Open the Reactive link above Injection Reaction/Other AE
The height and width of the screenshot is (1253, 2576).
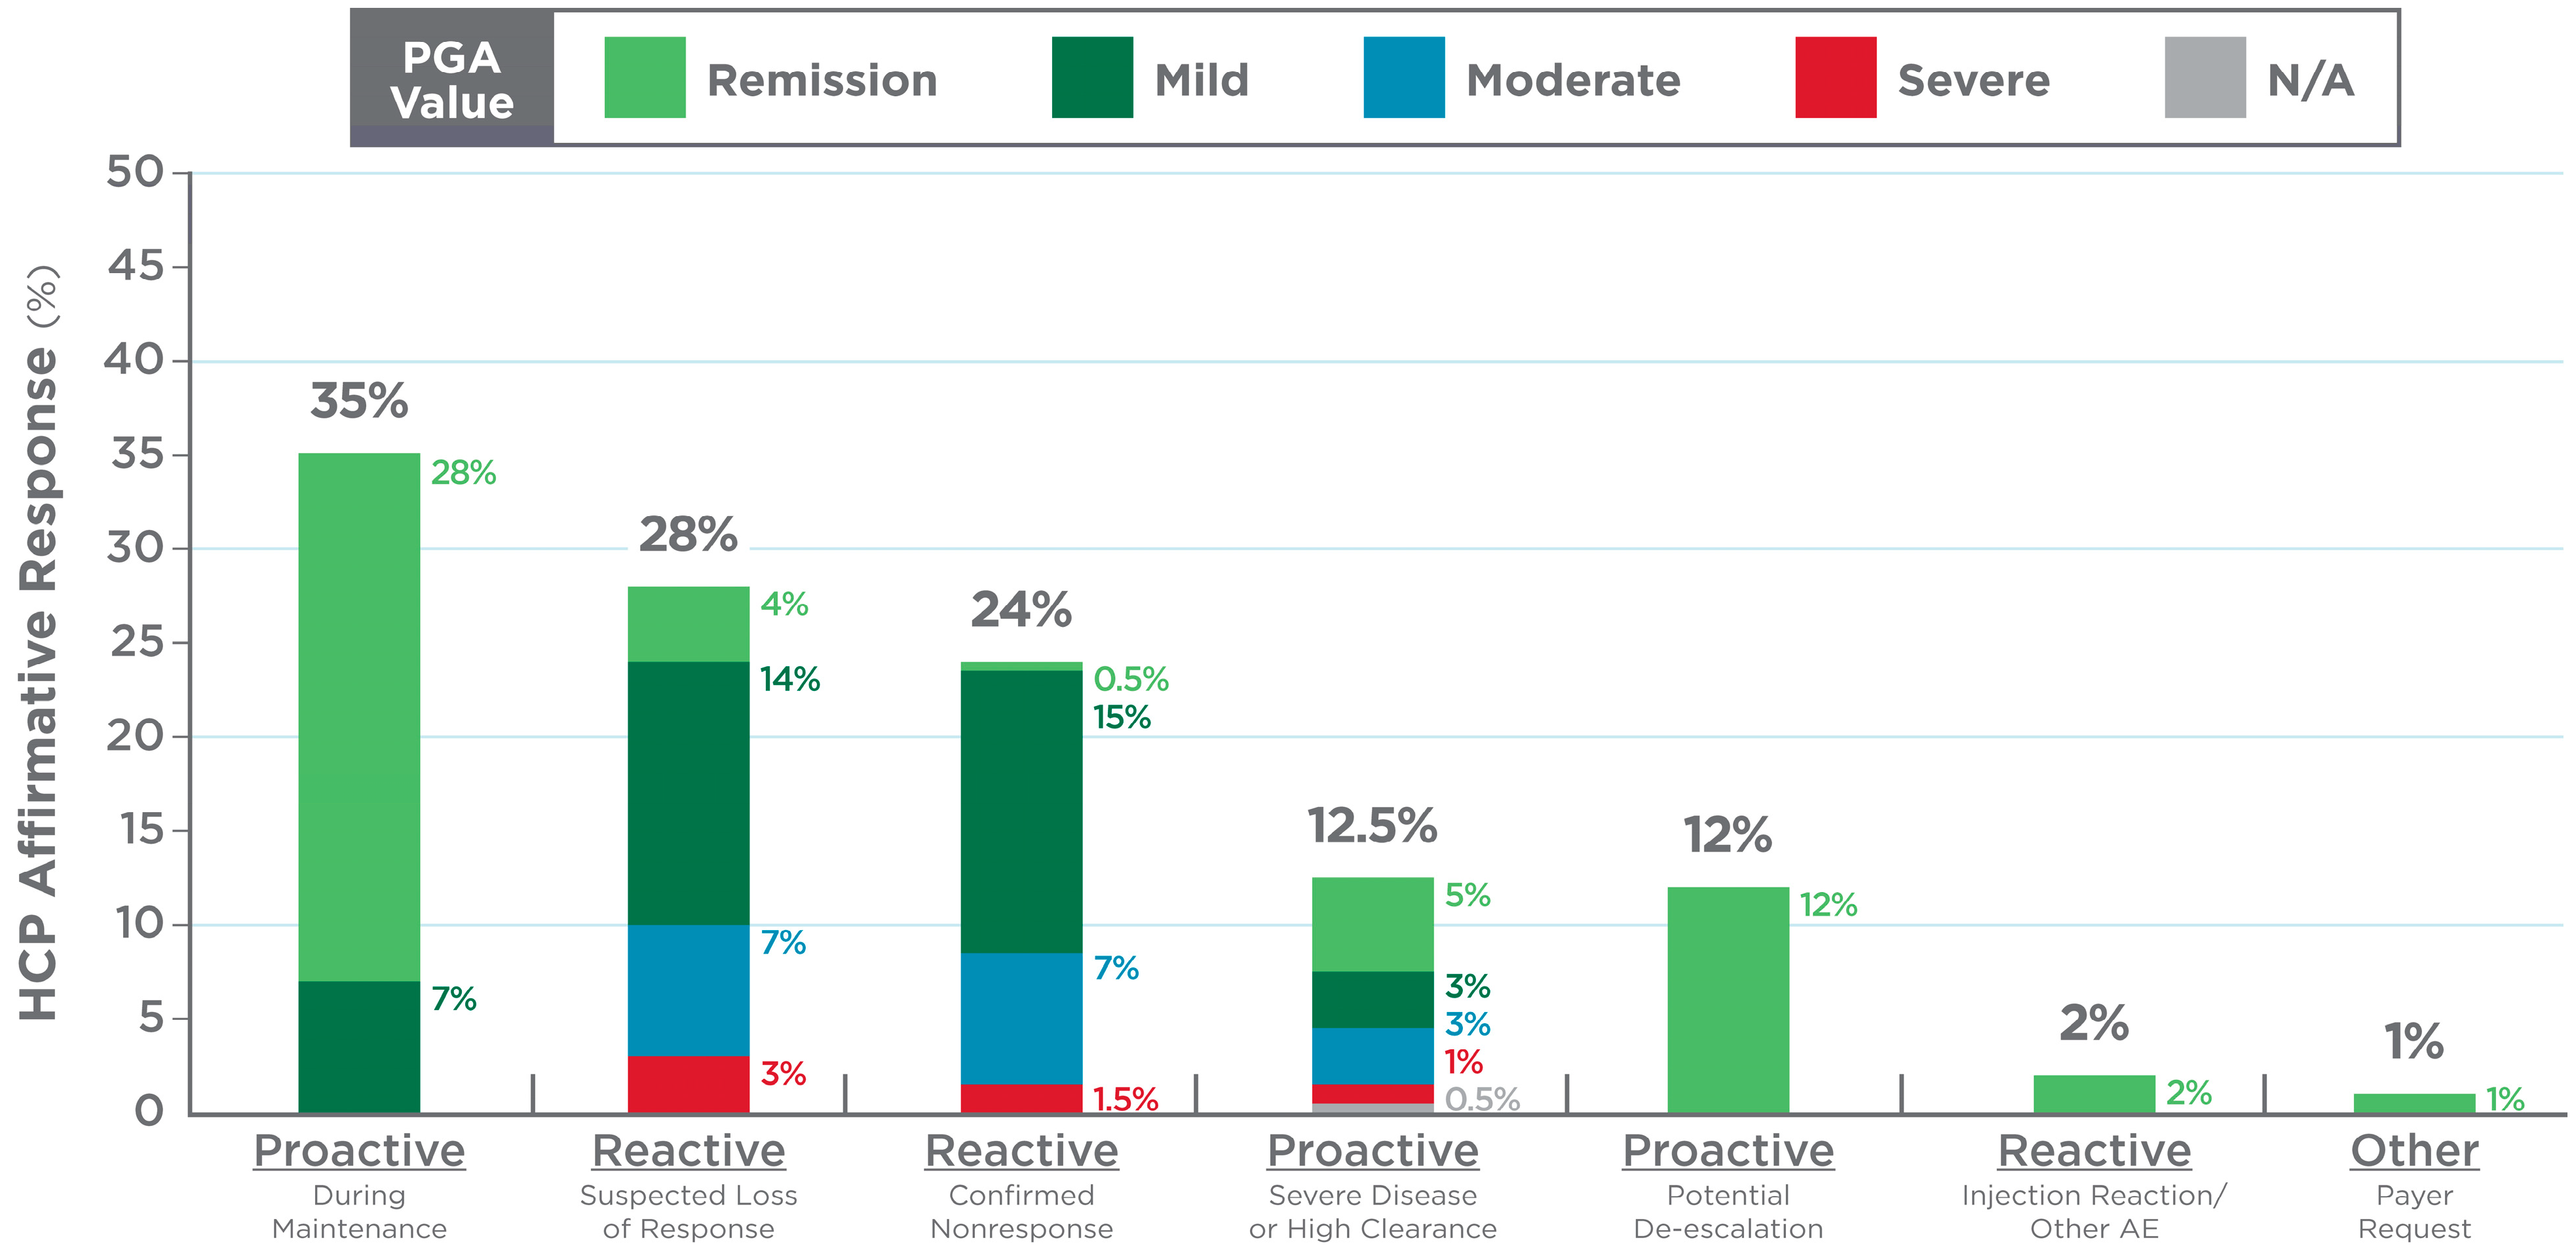[2094, 1150]
